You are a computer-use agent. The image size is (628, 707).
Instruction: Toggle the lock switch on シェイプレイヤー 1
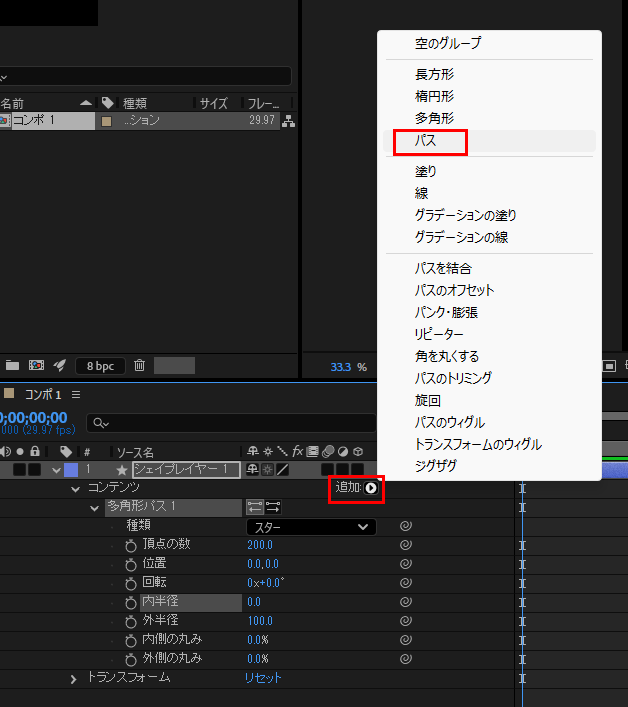(34, 470)
